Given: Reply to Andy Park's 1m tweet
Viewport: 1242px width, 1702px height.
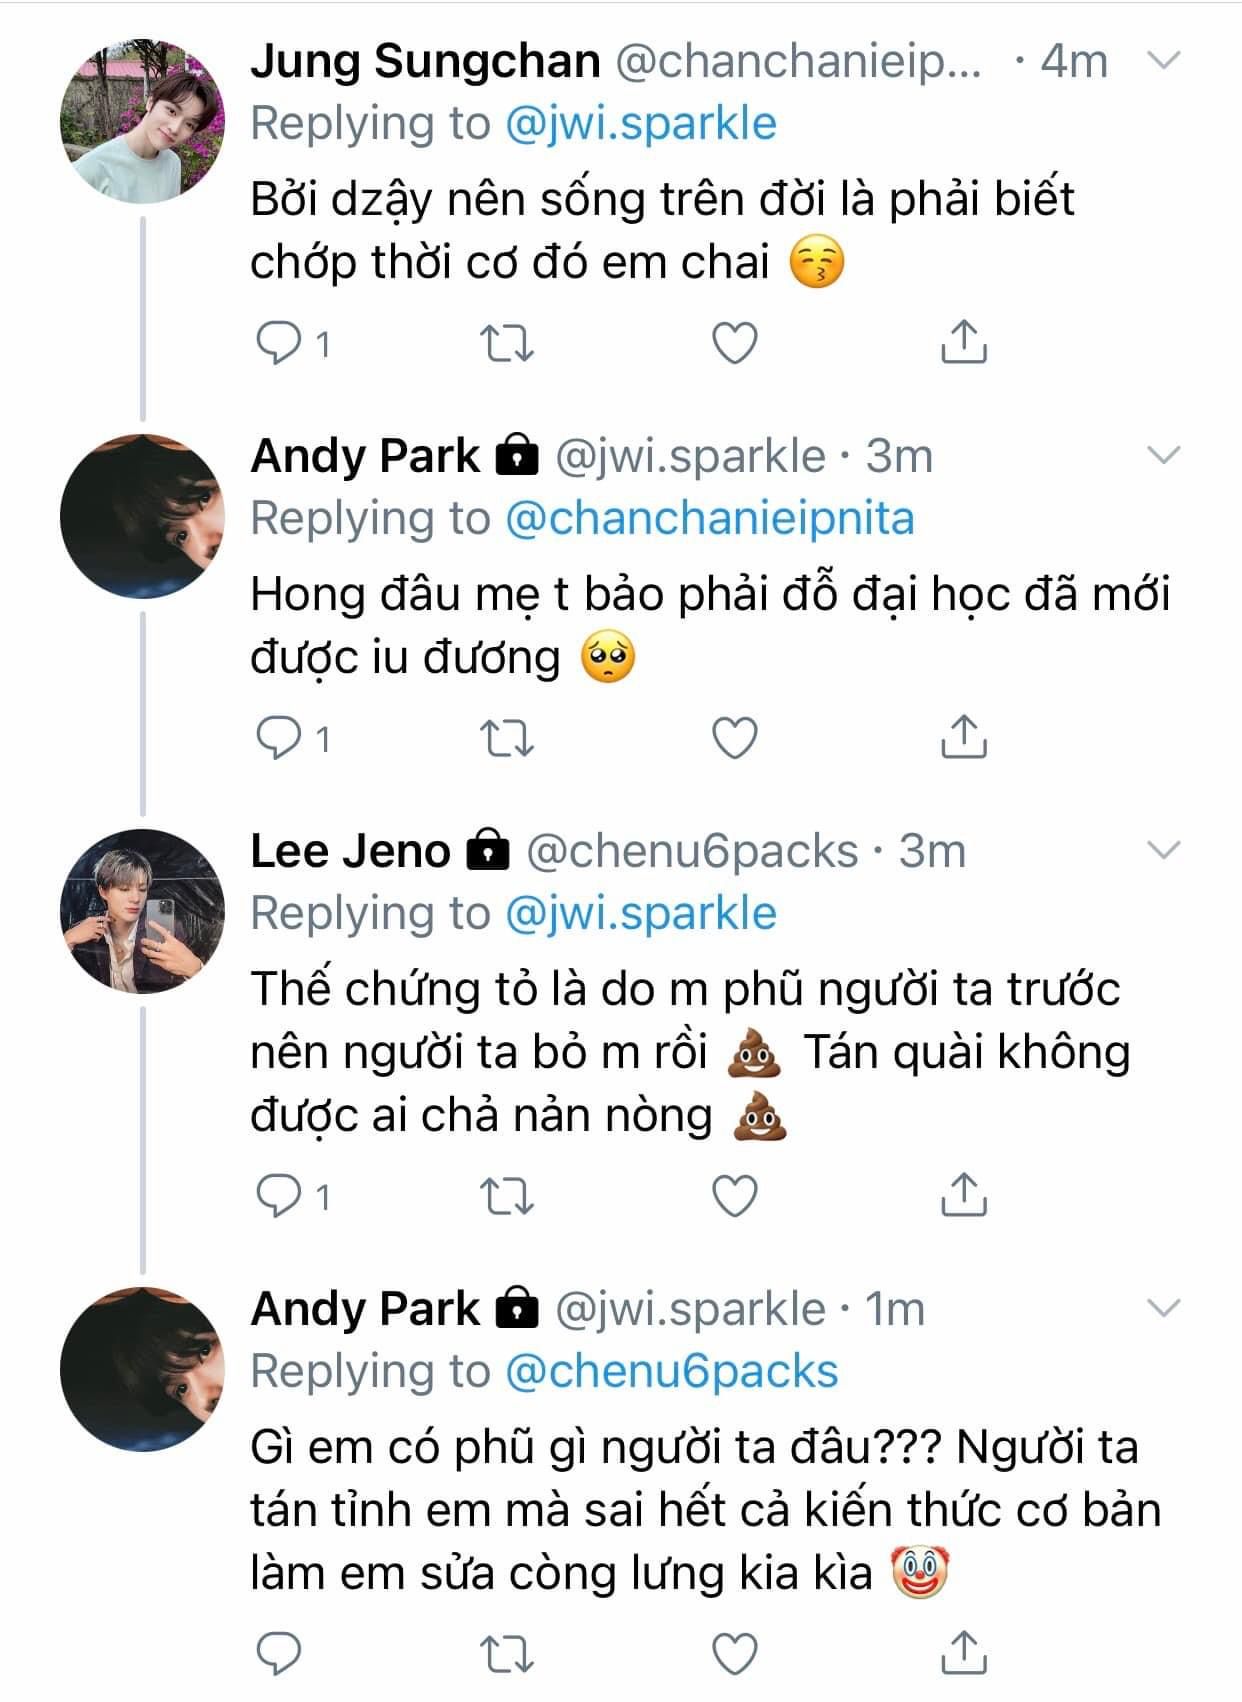Looking at the screenshot, I should click(x=279, y=1654).
